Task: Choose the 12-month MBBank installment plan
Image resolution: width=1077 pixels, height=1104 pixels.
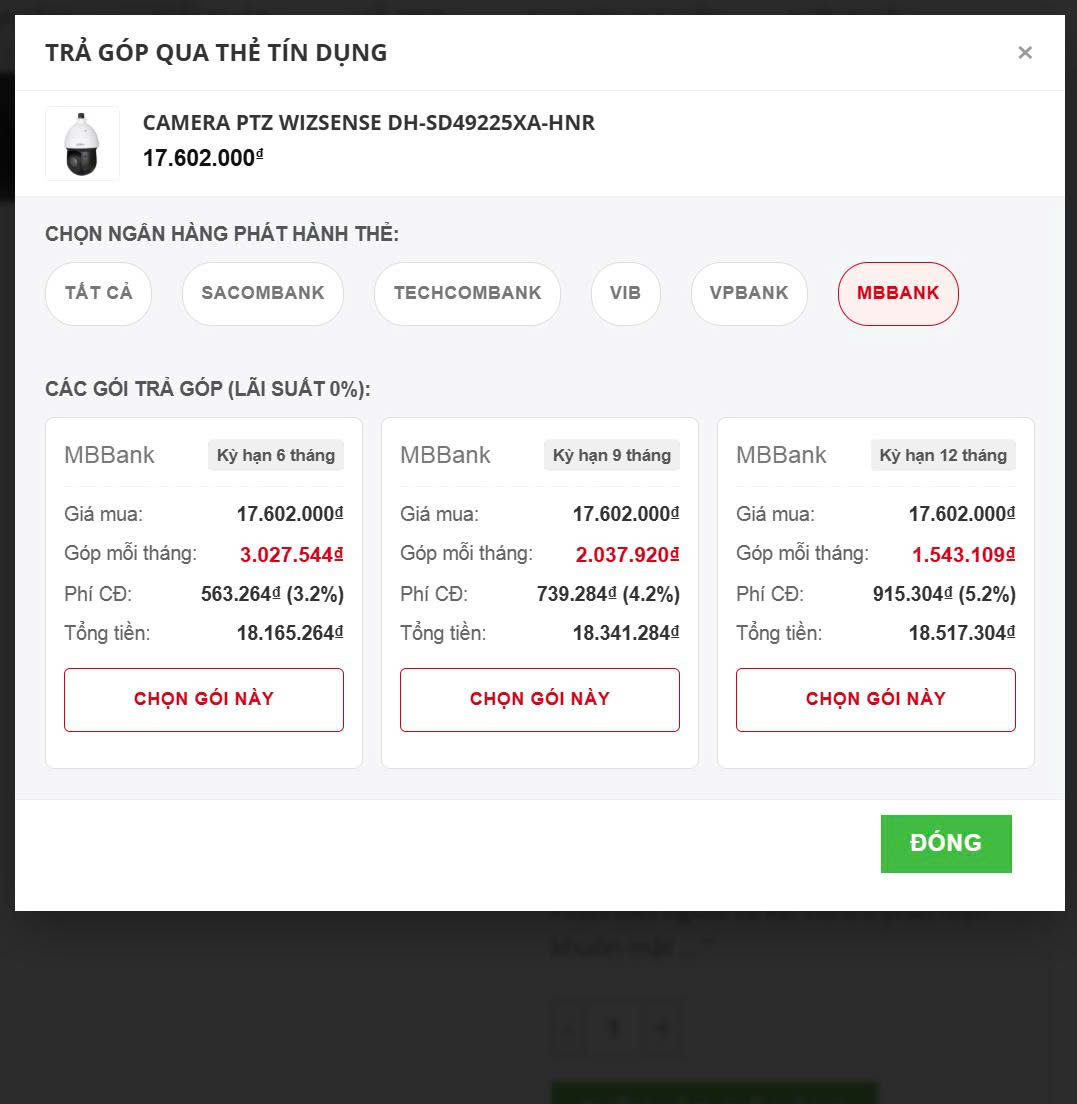Action: pyautogui.click(x=876, y=699)
